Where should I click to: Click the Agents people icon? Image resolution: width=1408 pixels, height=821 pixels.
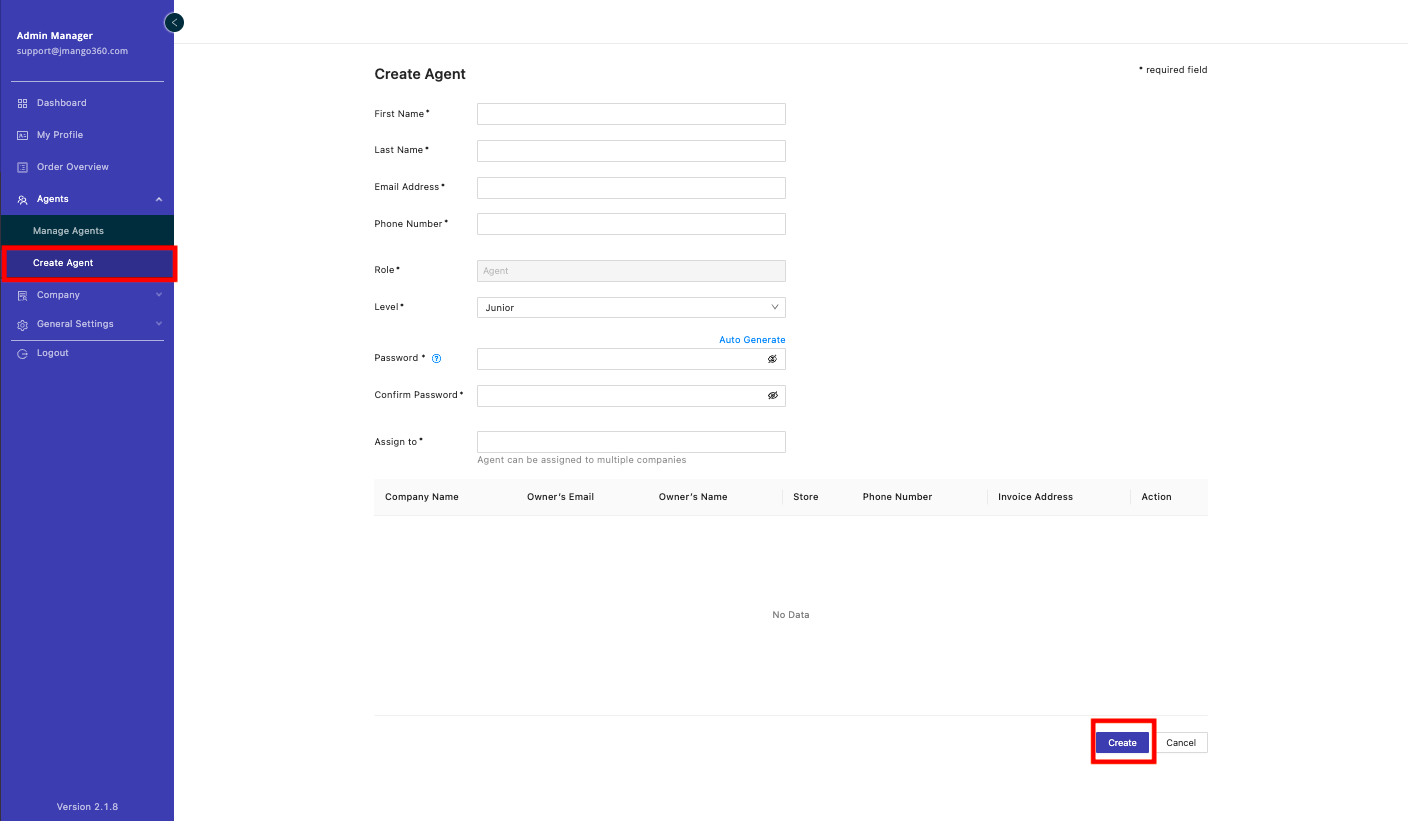click(x=23, y=200)
